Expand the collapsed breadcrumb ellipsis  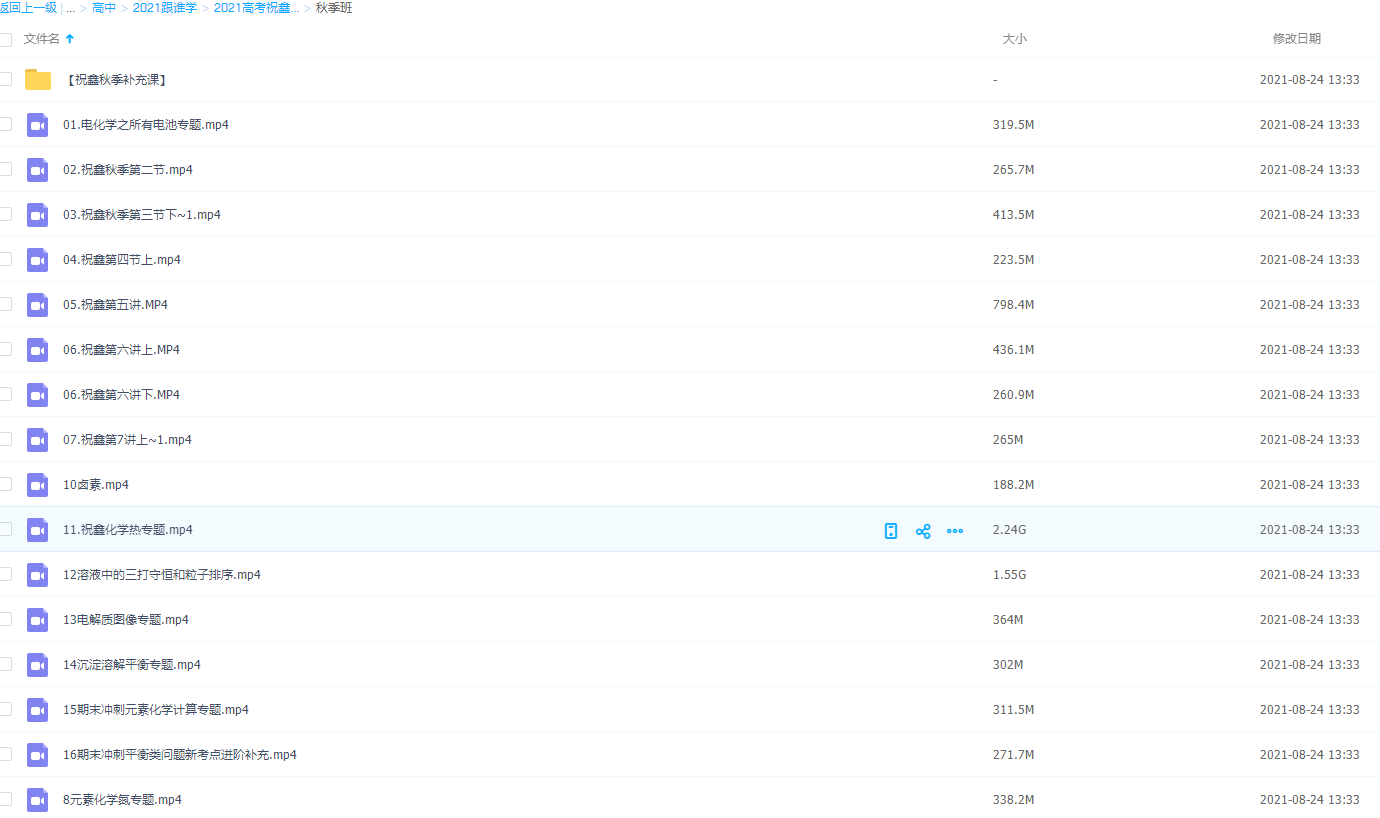click(x=71, y=8)
